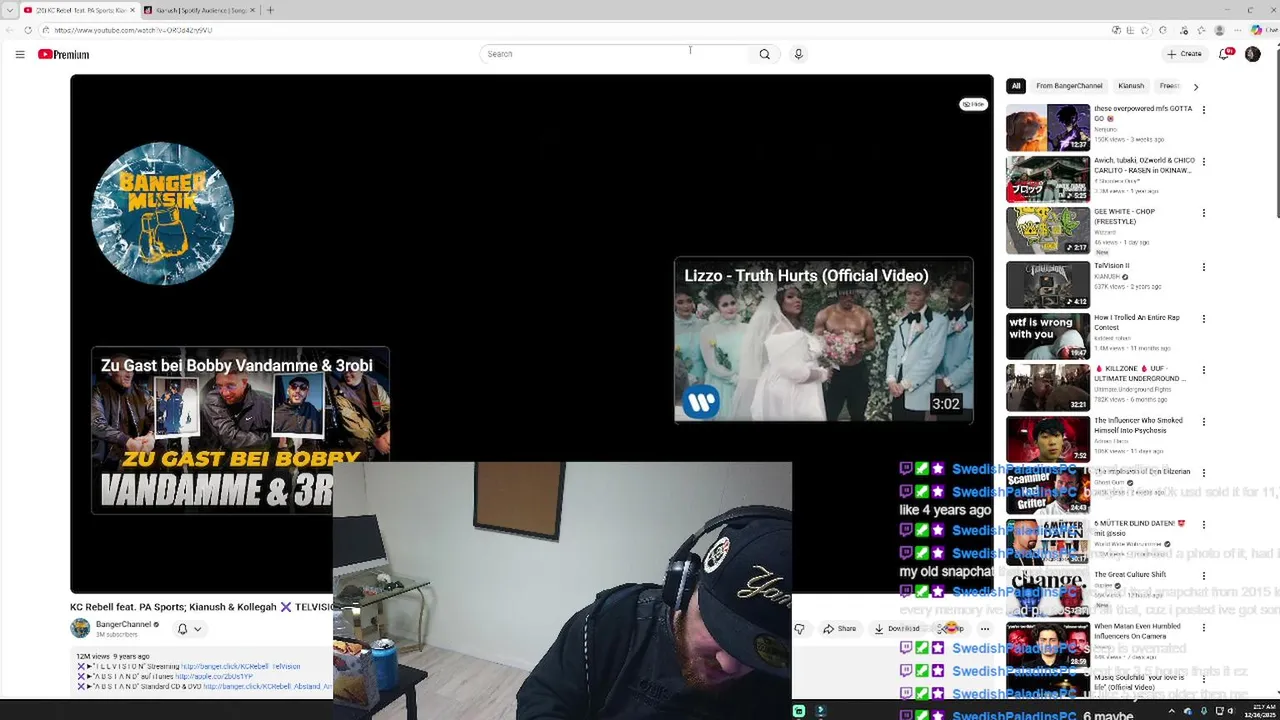This screenshot has height=720, width=1280.
Task: Hide the end screen overlay button
Action: [x=973, y=104]
